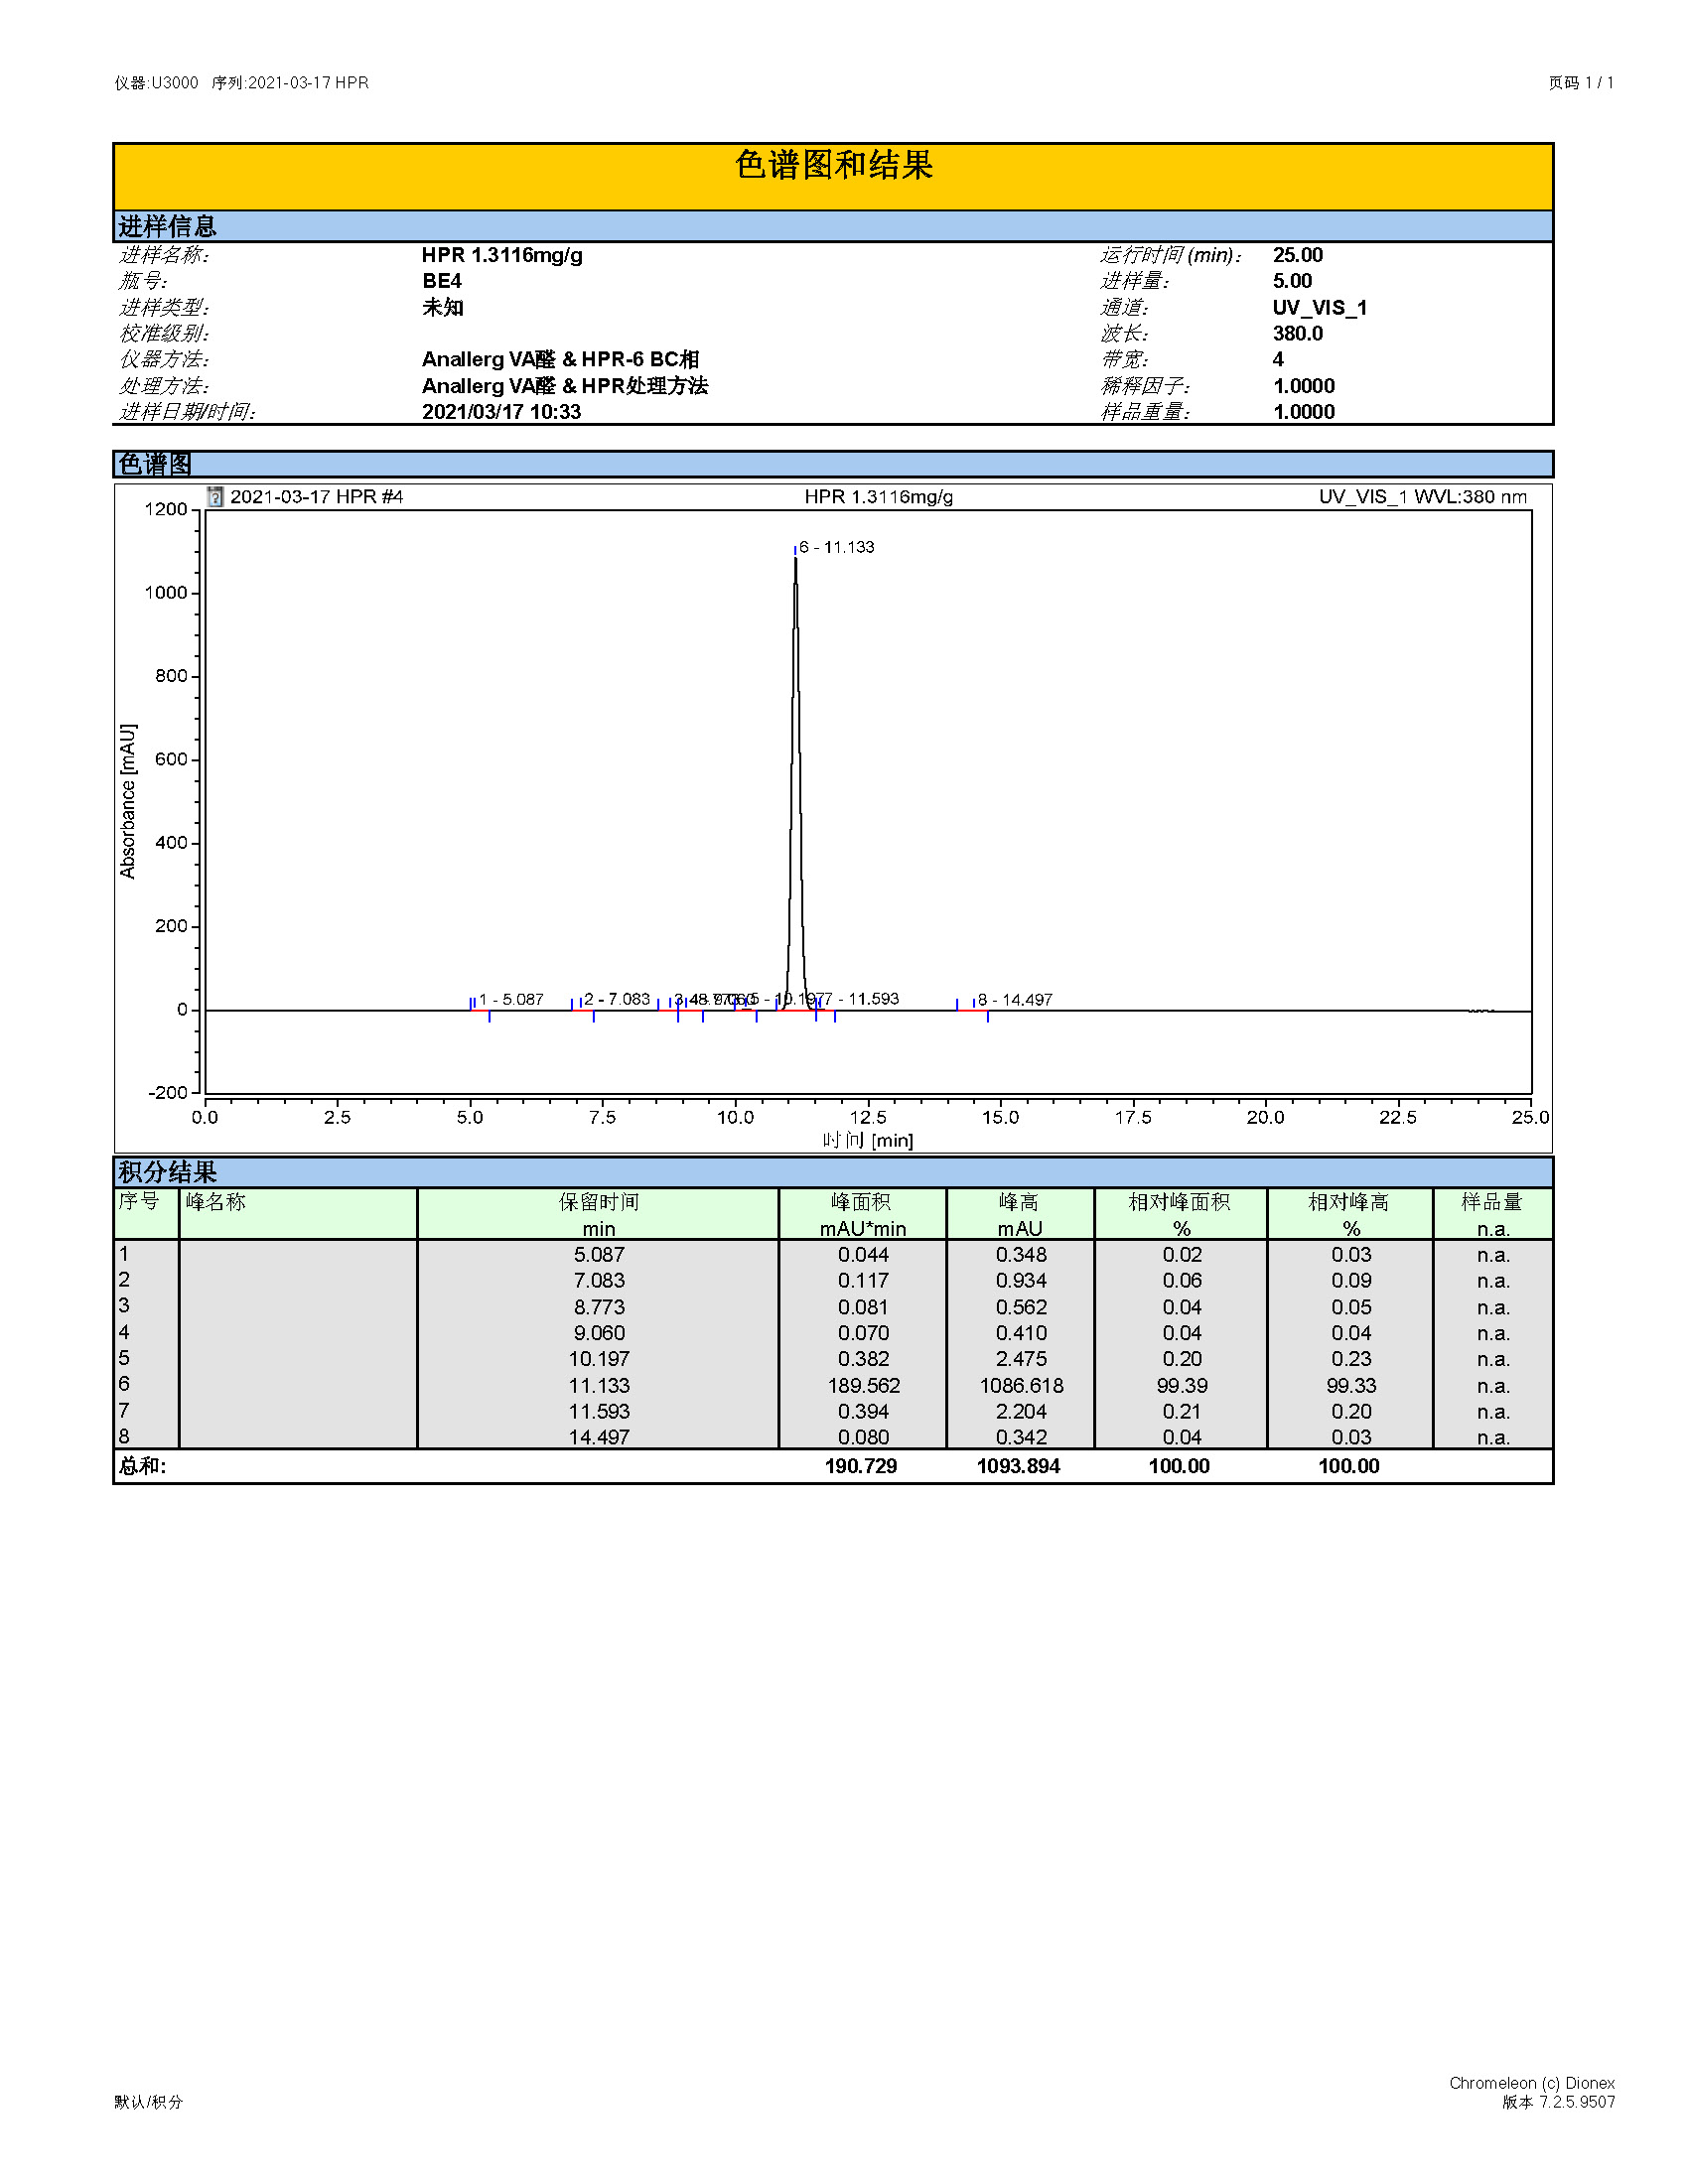Select retention time cell "11.593" in table
Screen dimensions: 1688x2184
point(599,1412)
